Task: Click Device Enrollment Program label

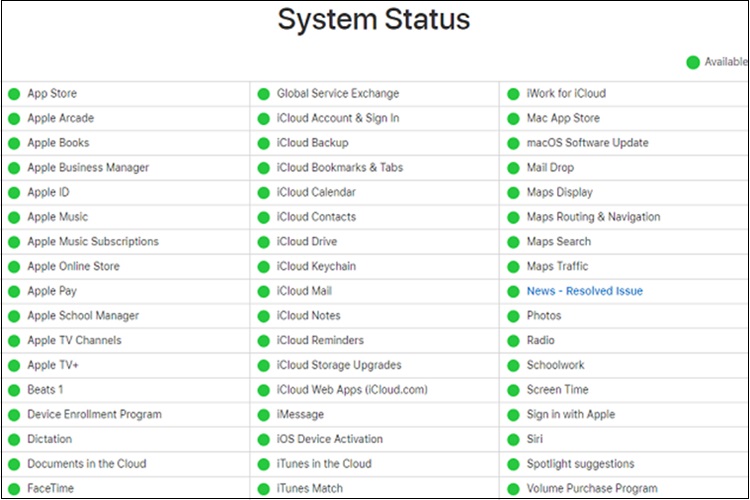Action: pyautogui.click(x=94, y=414)
